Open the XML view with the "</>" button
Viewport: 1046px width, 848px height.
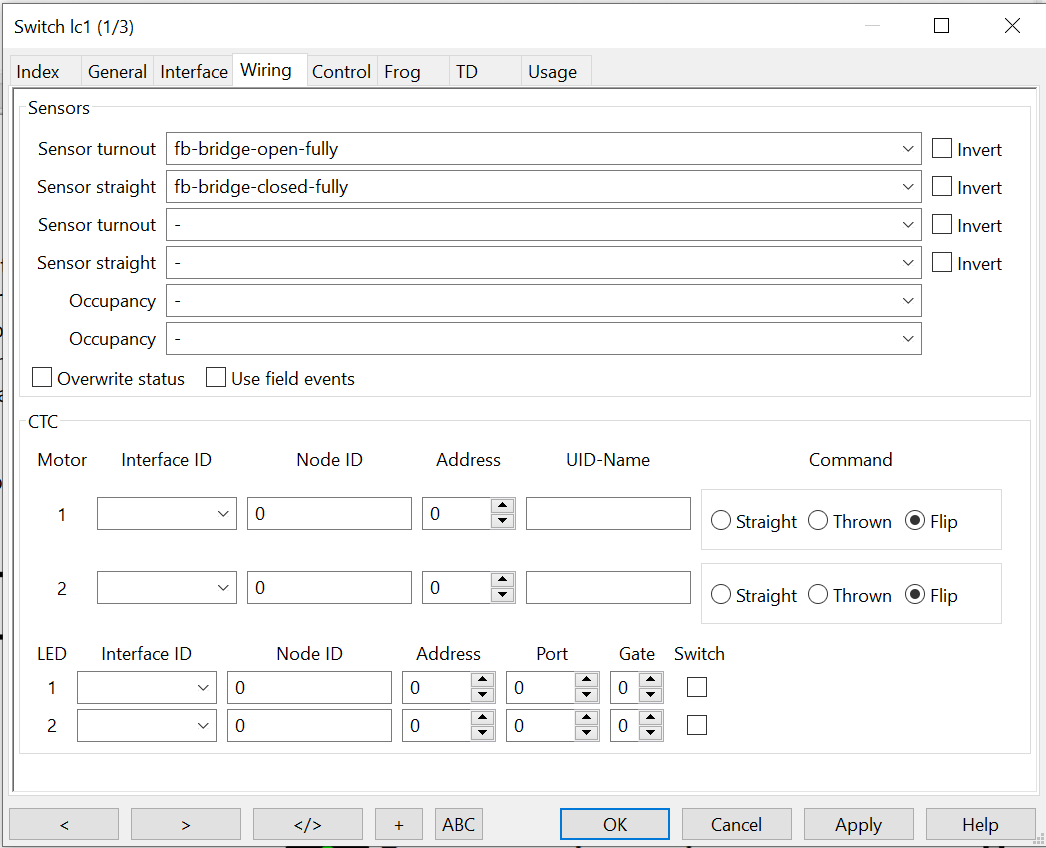click(307, 823)
